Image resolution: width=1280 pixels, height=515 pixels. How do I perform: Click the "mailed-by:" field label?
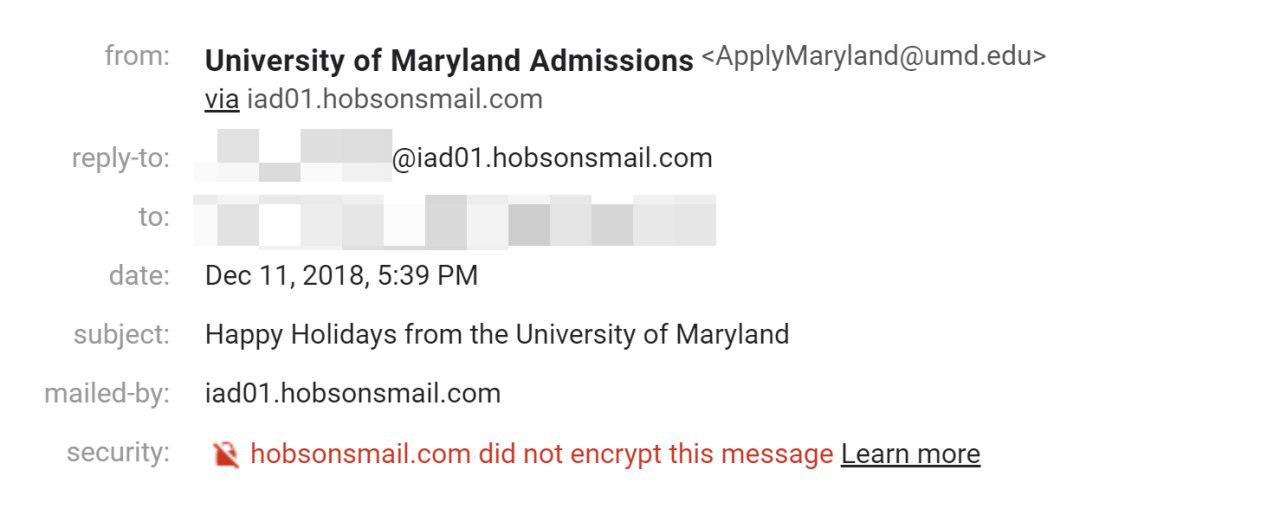click(x=107, y=393)
